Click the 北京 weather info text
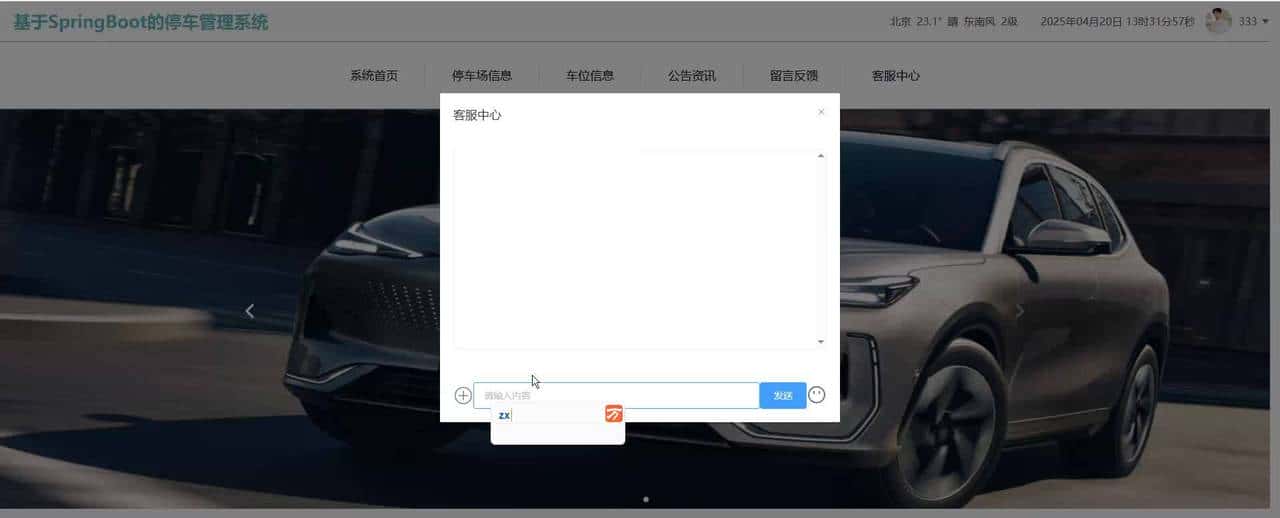This screenshot has width=1280, height=518. [x=954, y=21]
